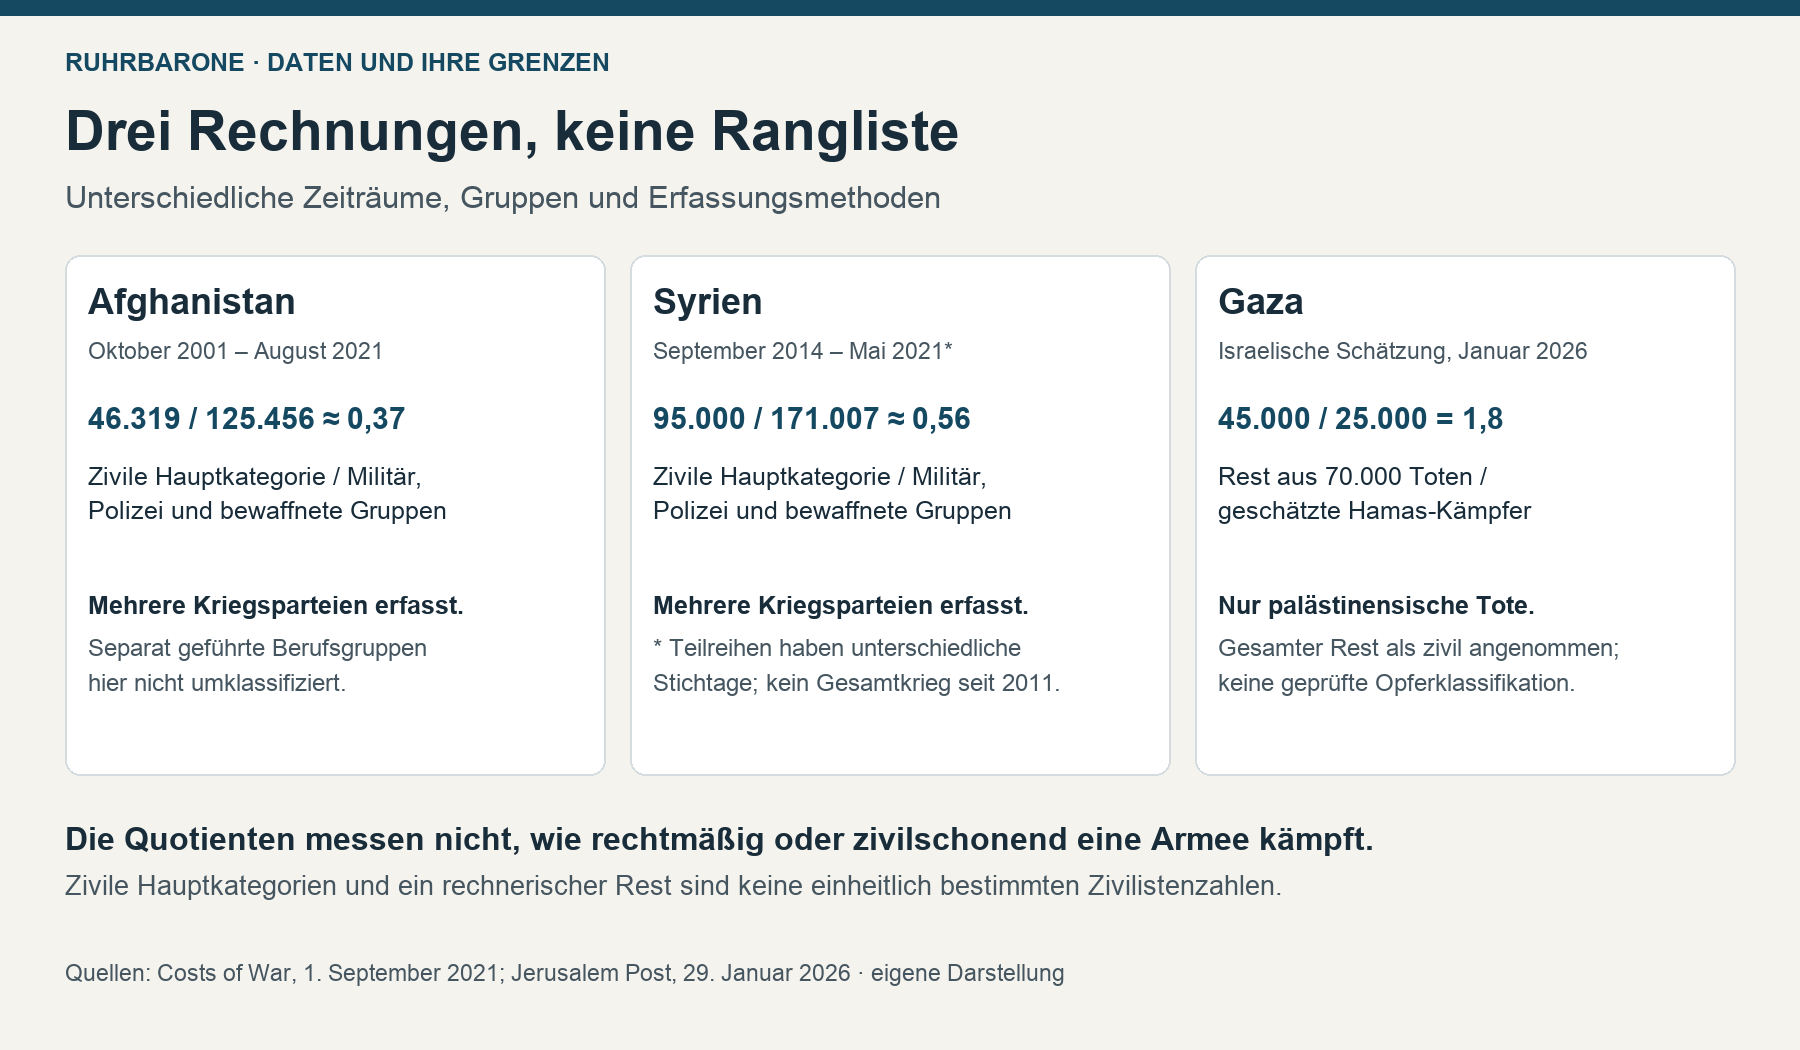Select the ratio '45.000 / 25.000 = 1,8'

(1361, 418)
